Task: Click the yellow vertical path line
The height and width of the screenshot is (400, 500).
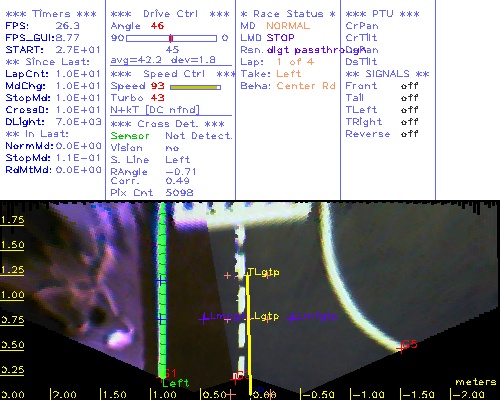Action: 248,333
